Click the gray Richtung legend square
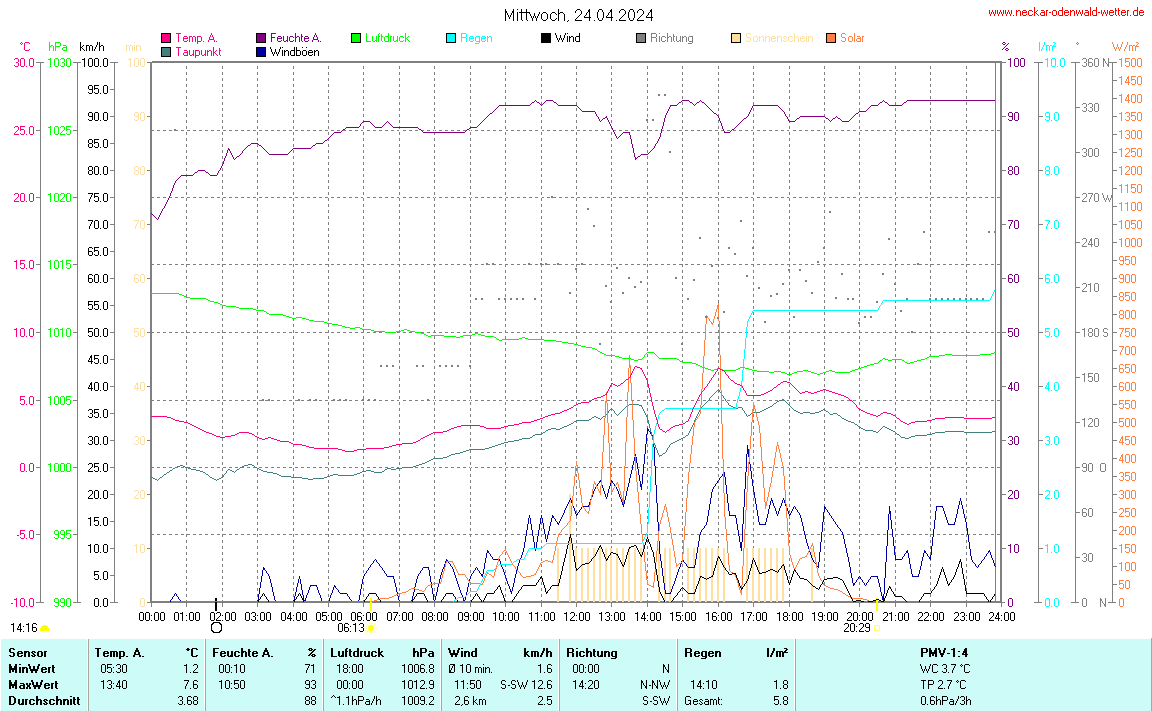 pos(641,38)
